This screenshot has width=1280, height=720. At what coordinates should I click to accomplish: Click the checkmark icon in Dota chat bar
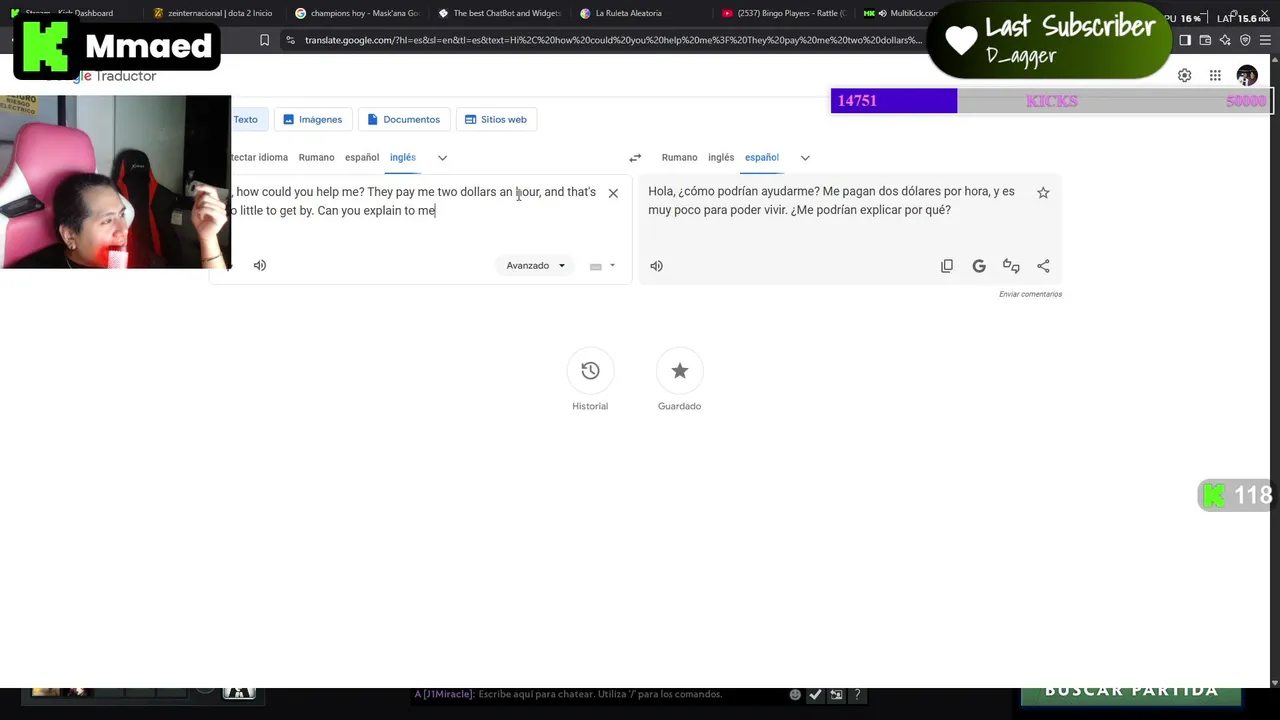[816, 694]
